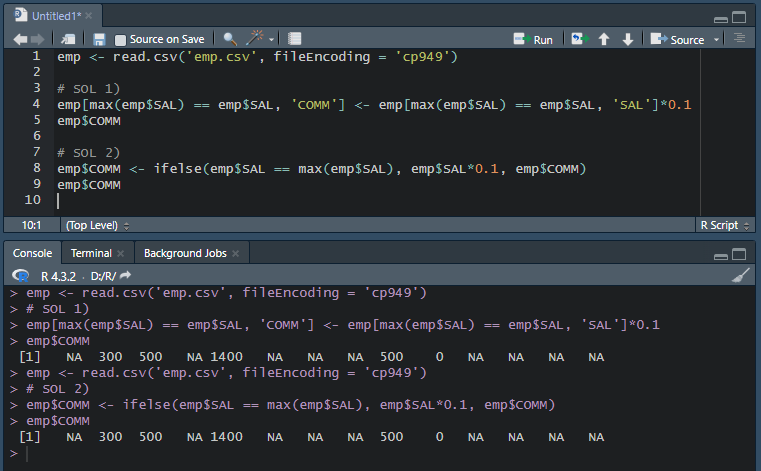Show document outline icon
This screenshot has width=761, height=471.
pyautogui.click(x=740, y=38)
